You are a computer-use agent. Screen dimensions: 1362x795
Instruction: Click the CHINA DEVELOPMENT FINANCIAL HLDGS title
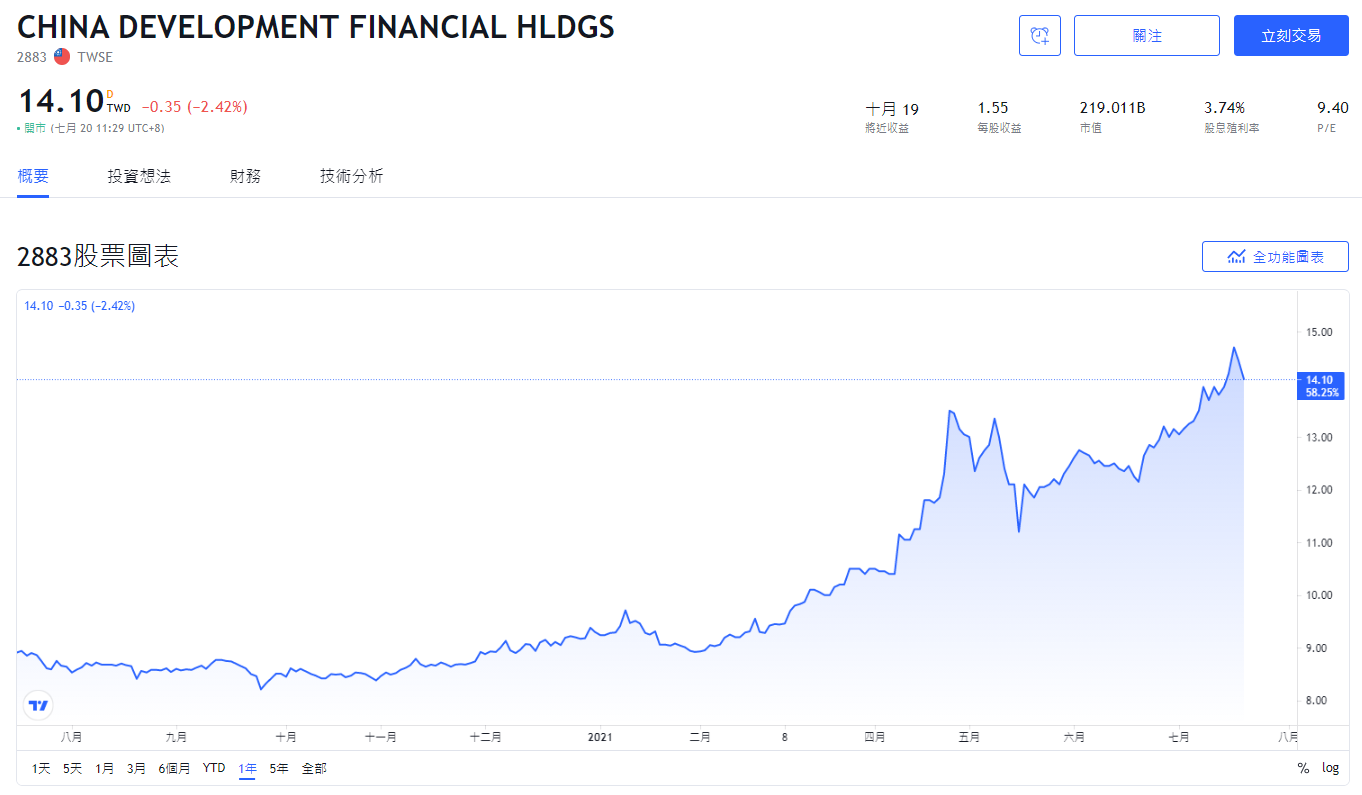pos(316,27)
